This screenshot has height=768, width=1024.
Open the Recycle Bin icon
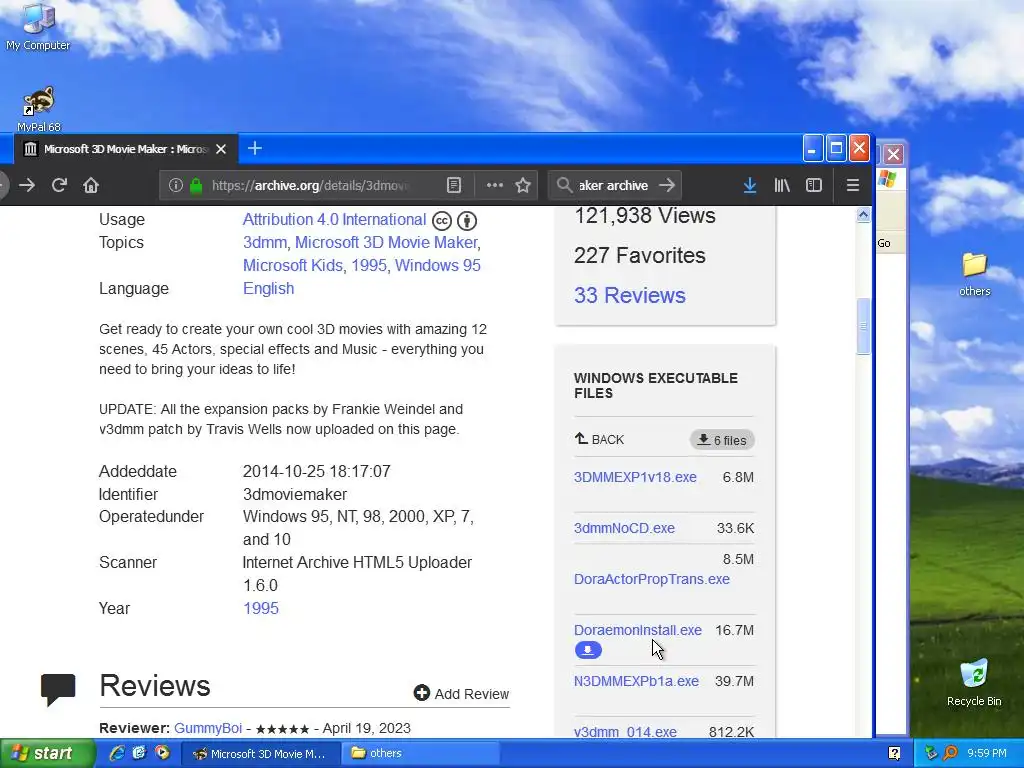[x=974, y=682]
